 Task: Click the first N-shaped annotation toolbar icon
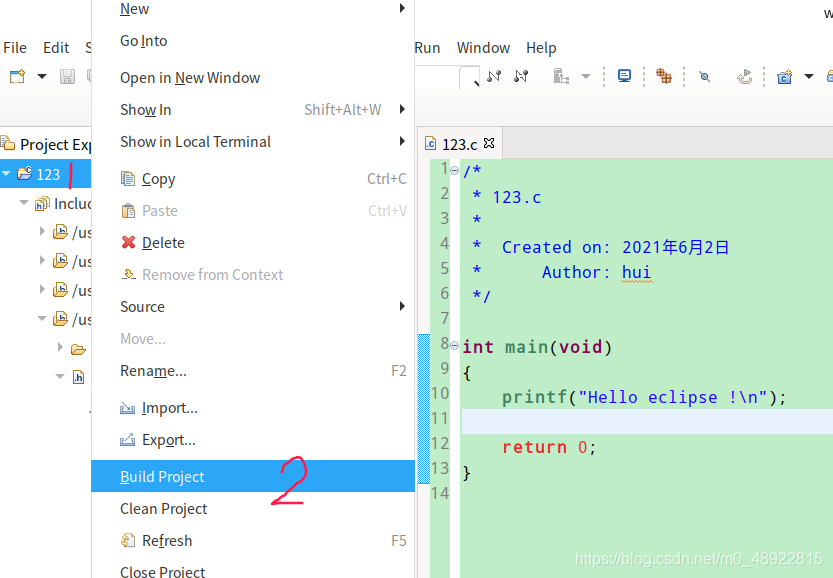[x=494, y=76]
